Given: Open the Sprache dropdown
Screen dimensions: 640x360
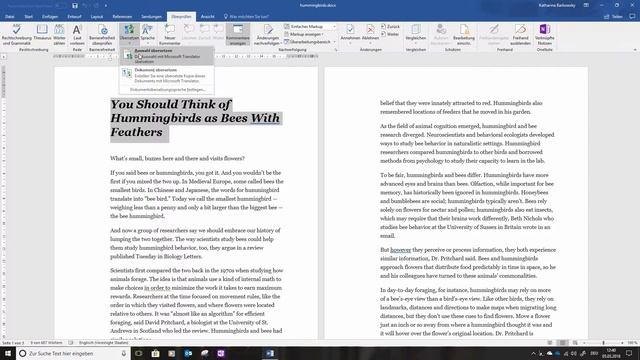Looking at the screenshot, I should [x=147, y=34].
